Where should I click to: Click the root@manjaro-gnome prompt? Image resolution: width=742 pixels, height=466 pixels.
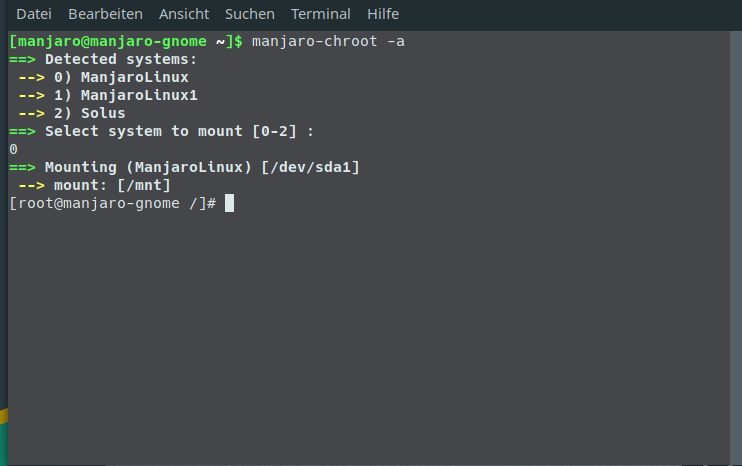coord(112,203)
